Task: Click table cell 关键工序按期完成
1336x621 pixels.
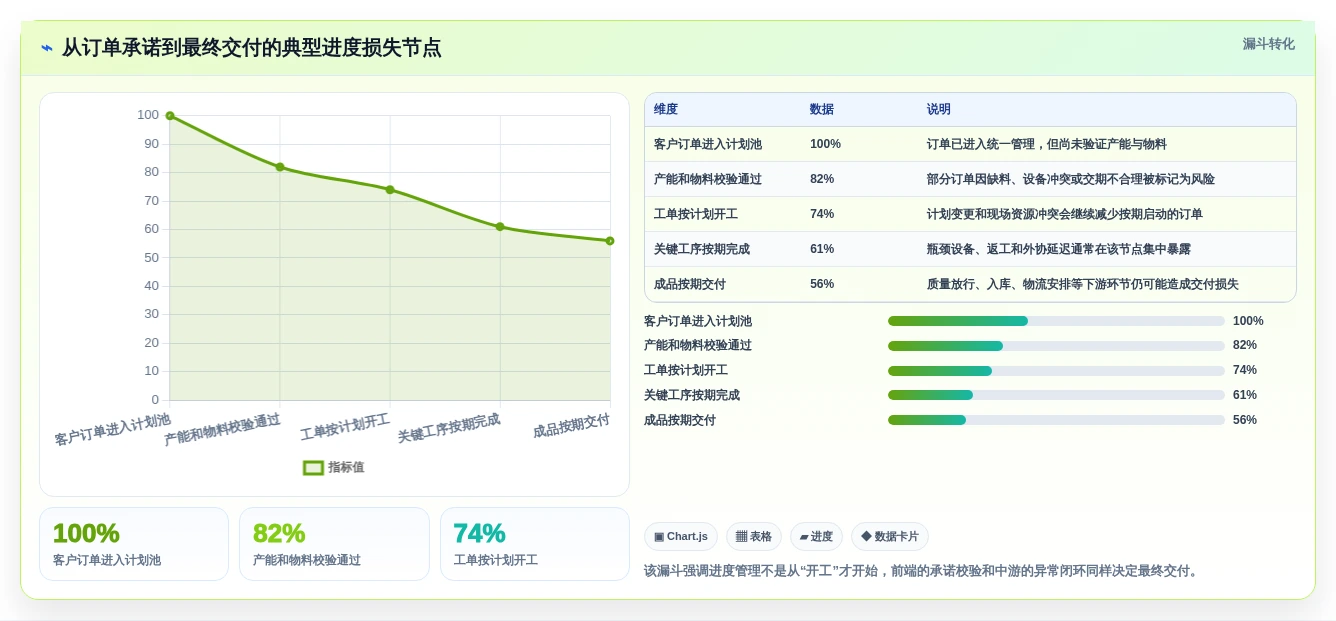Action: pyautogui.click(x=702, y=250)
